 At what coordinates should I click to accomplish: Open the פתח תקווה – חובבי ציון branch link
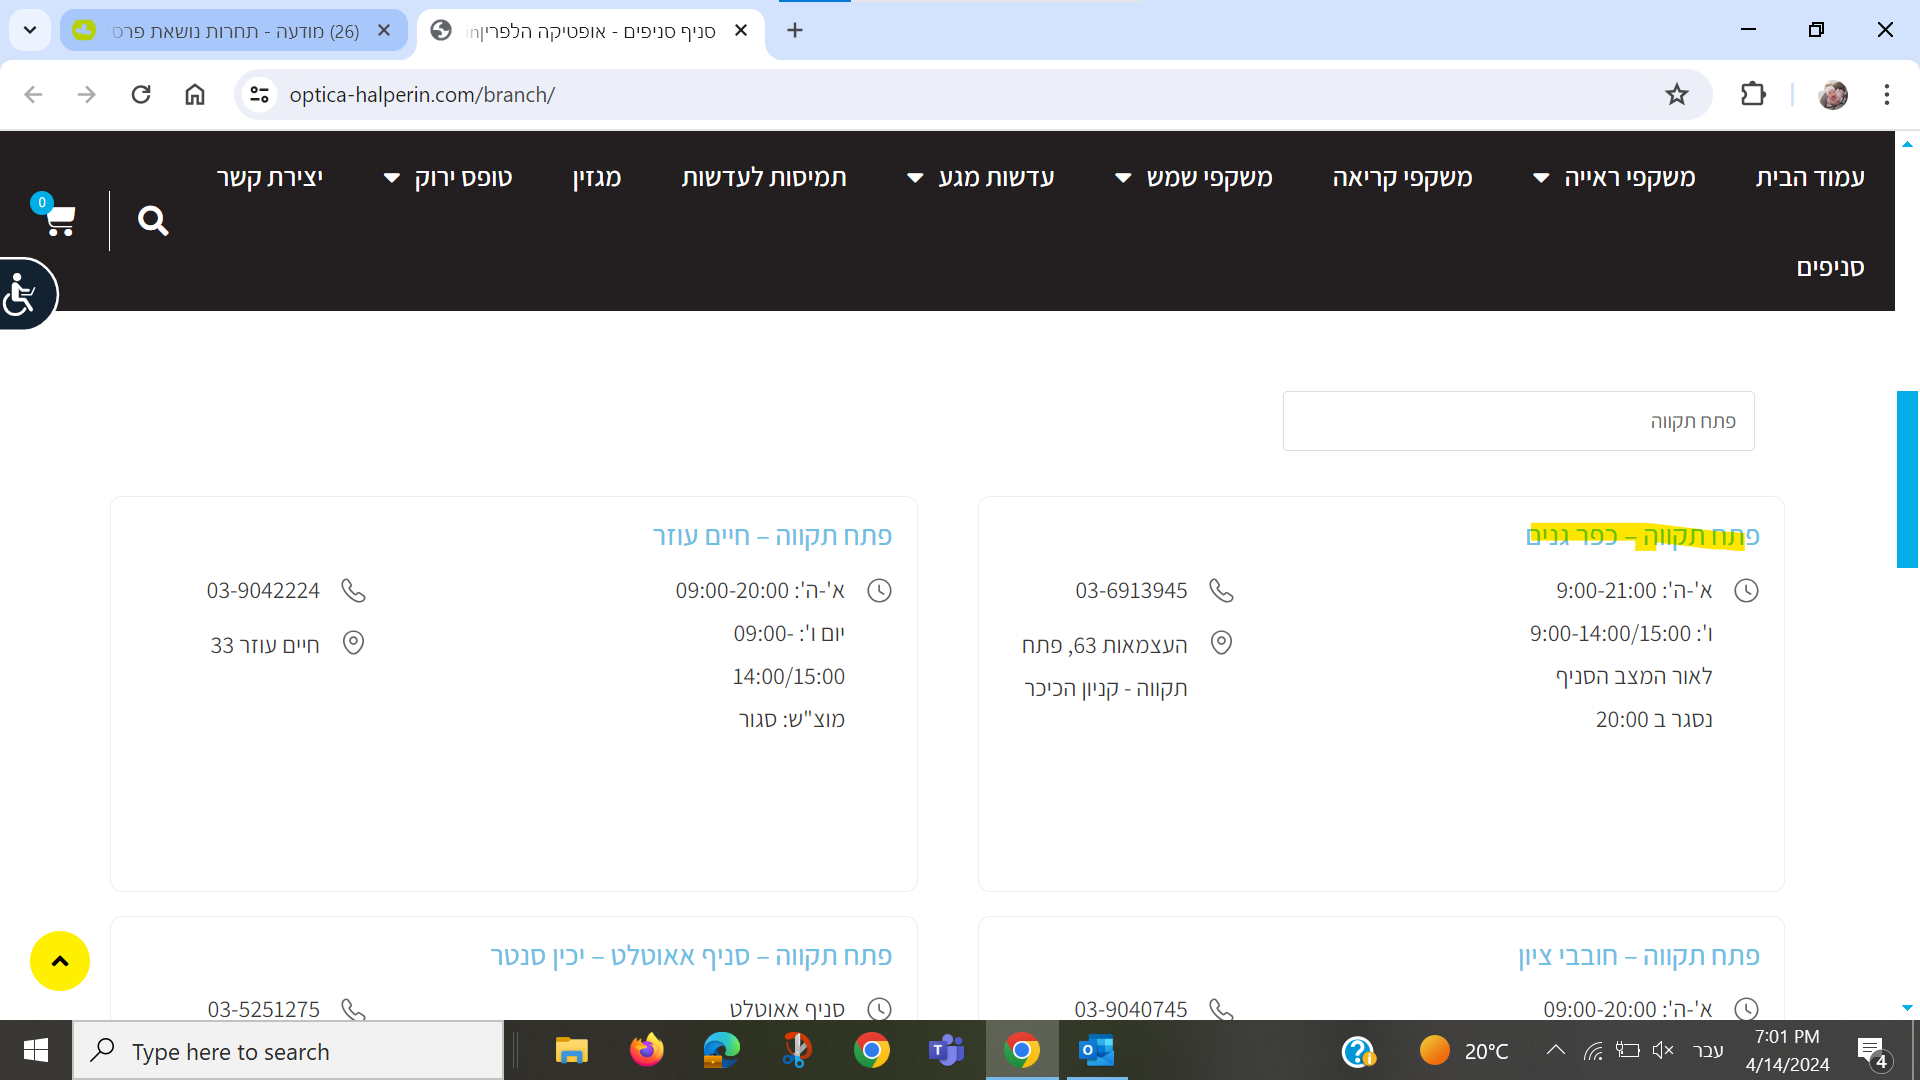1639,956
